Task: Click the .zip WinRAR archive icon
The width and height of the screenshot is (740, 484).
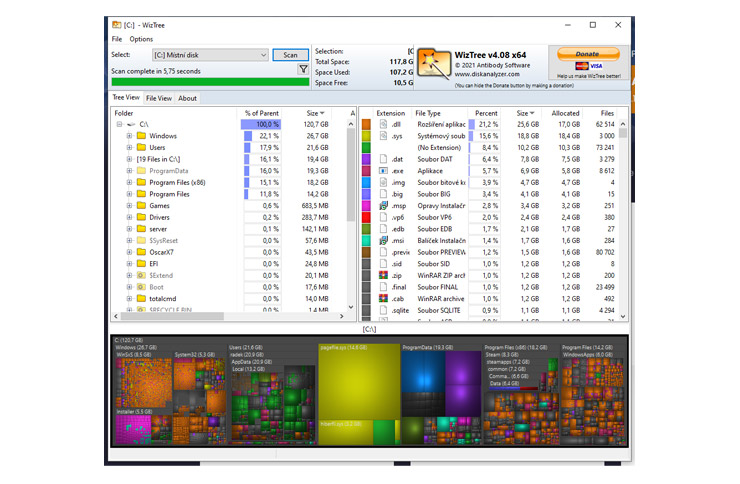Action: (x=383, y=275)
